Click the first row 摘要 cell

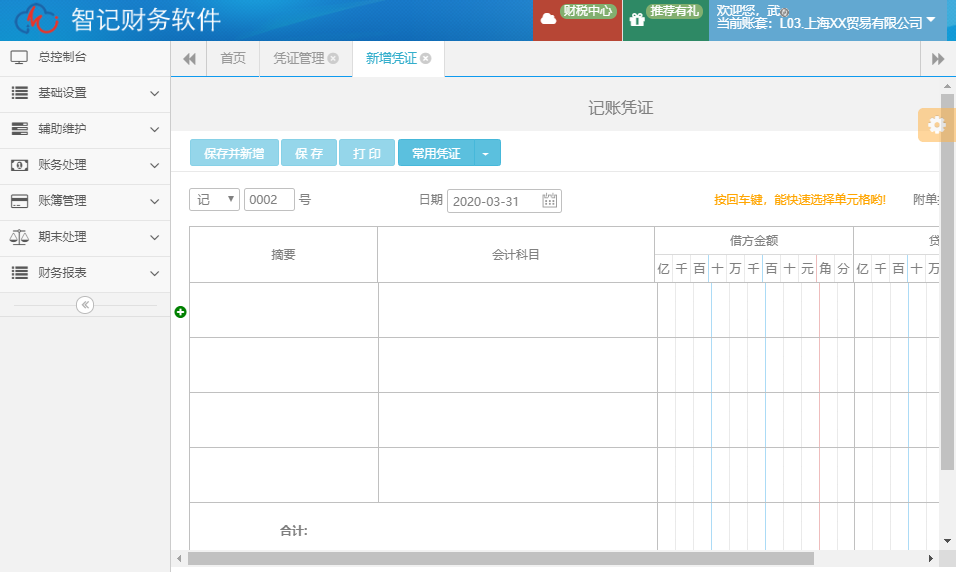point(284,310)
